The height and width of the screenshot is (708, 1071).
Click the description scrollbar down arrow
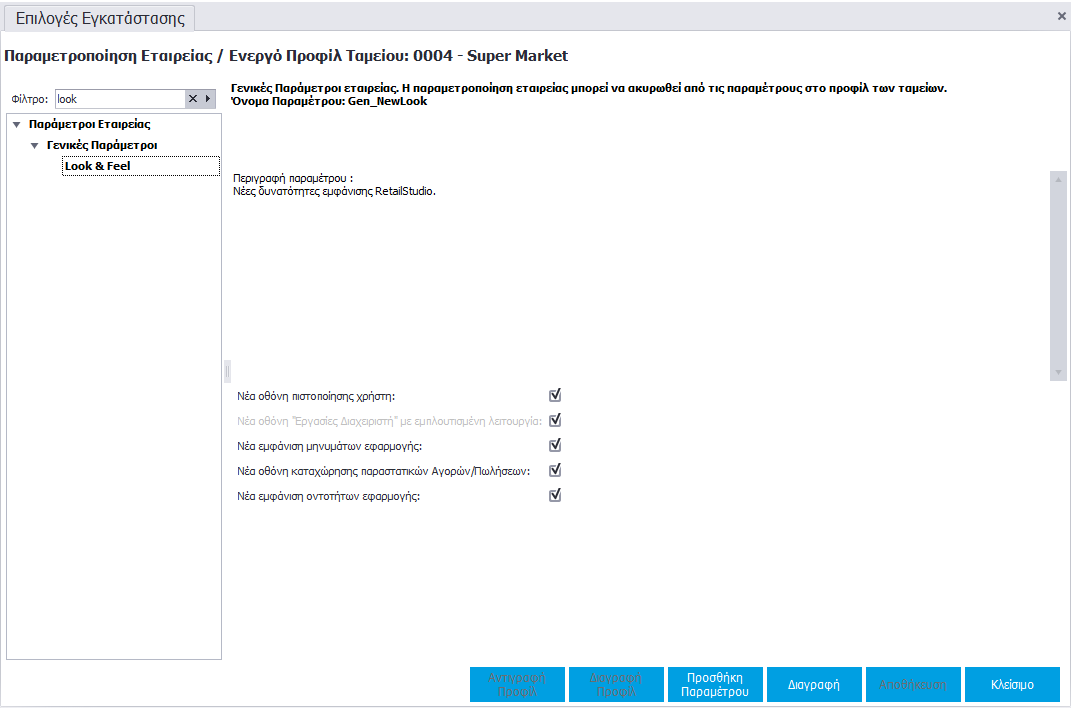point(1057,372)
